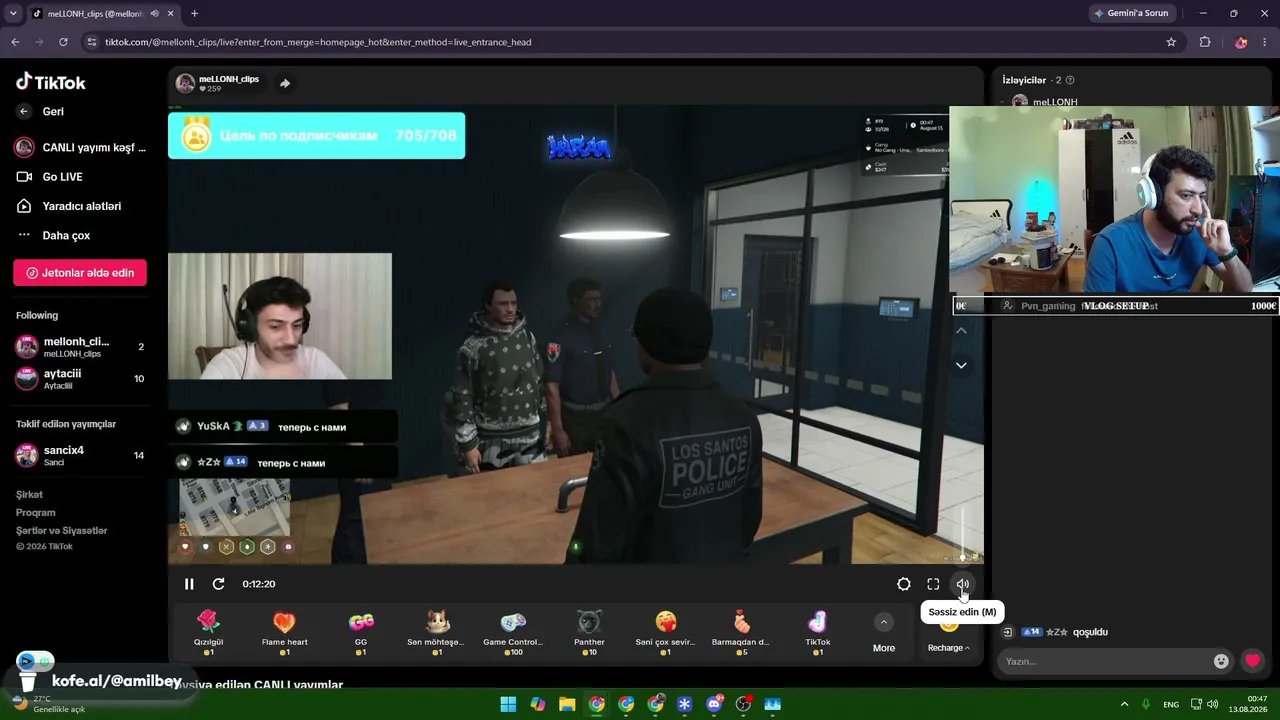Open the meLLONH_clips streamer profile avatar

pos(185,83)
